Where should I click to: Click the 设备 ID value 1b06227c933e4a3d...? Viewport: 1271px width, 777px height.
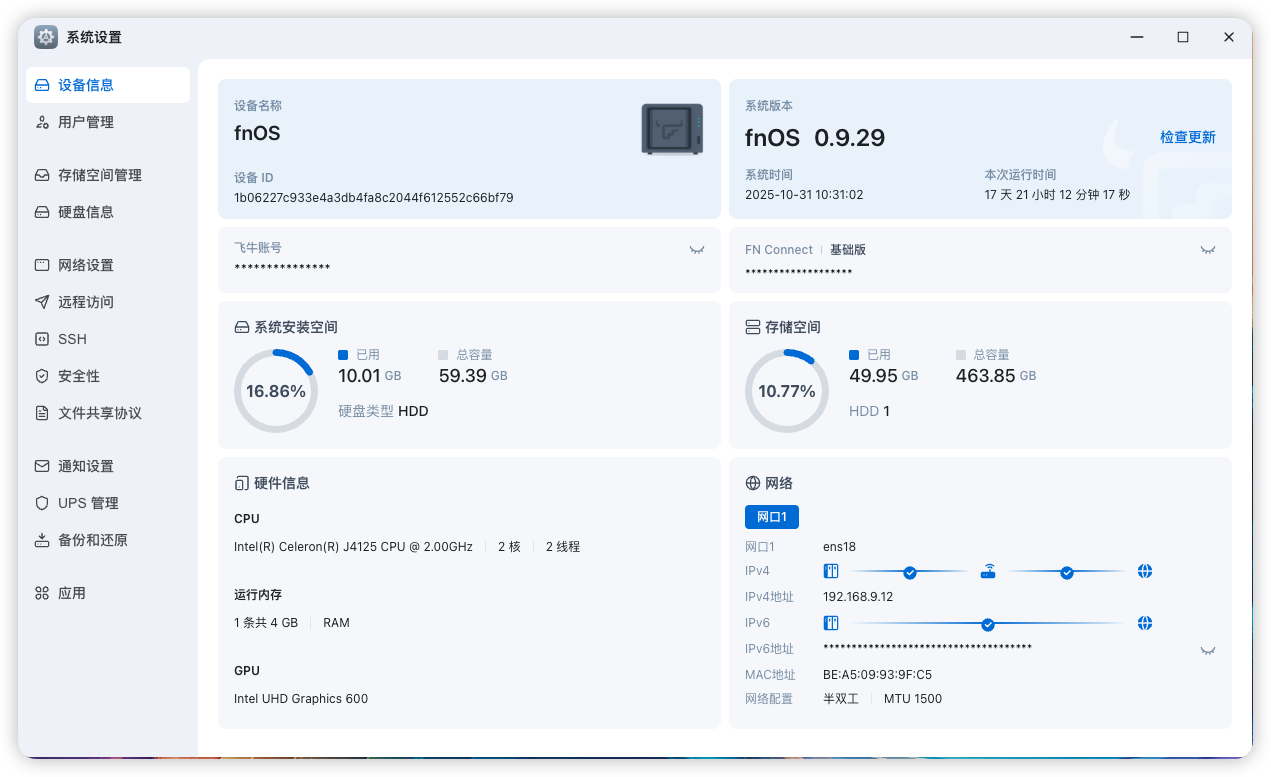(x=374, y=198)
